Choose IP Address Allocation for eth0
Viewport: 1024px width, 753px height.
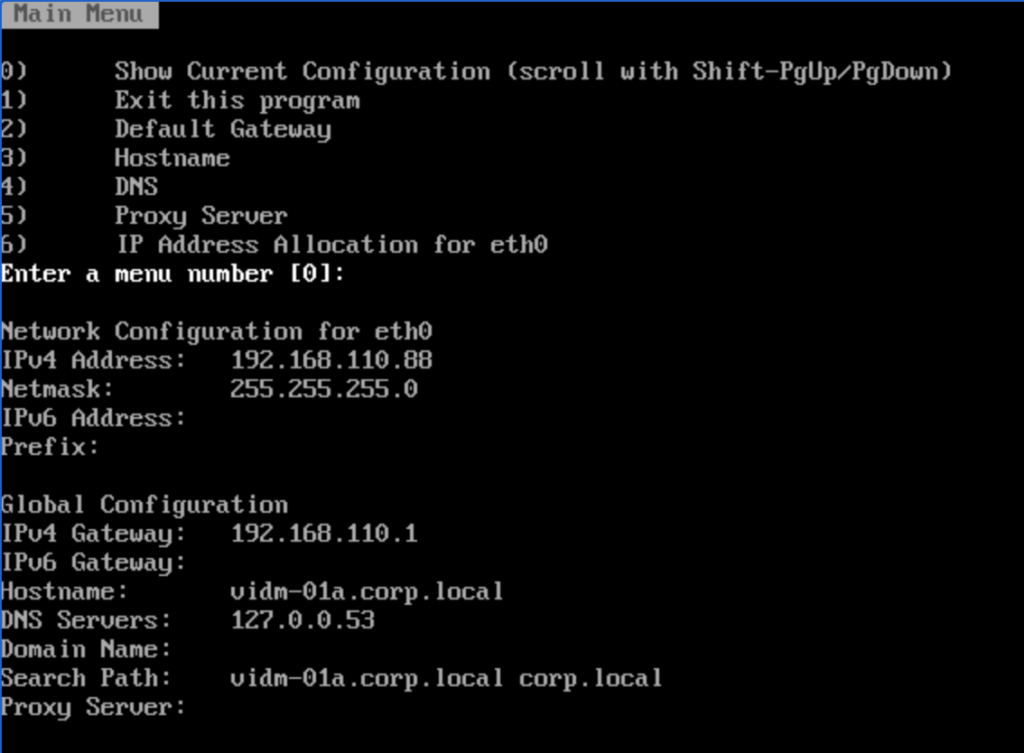(x=331, y=245)
